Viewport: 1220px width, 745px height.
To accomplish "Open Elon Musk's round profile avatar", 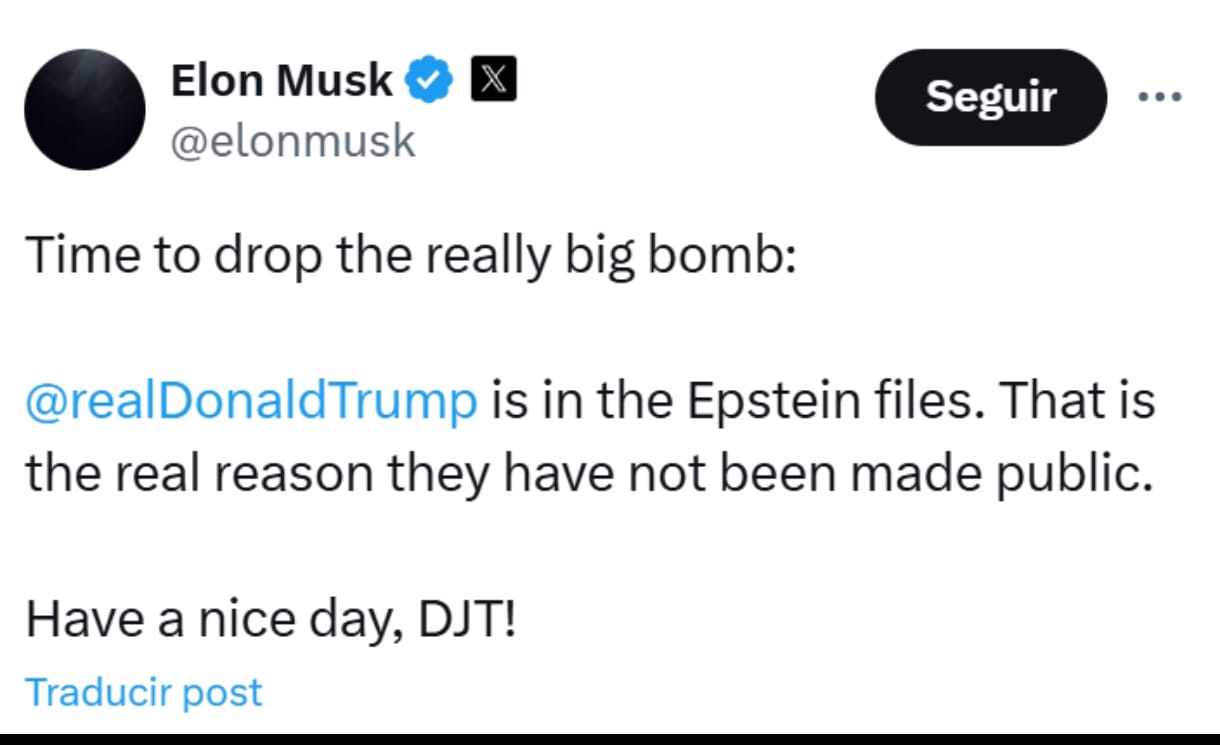I will click(x=85, y=109).
